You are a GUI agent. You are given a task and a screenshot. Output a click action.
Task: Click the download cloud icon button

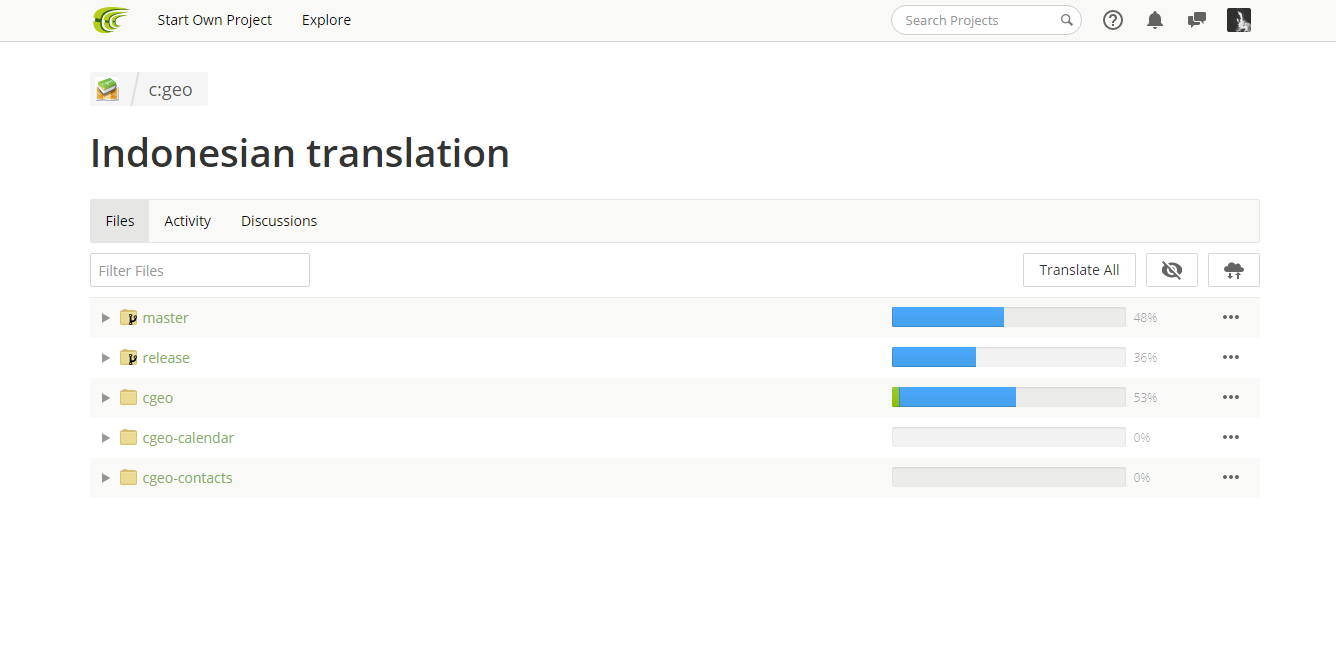[x=1234, y=270]
